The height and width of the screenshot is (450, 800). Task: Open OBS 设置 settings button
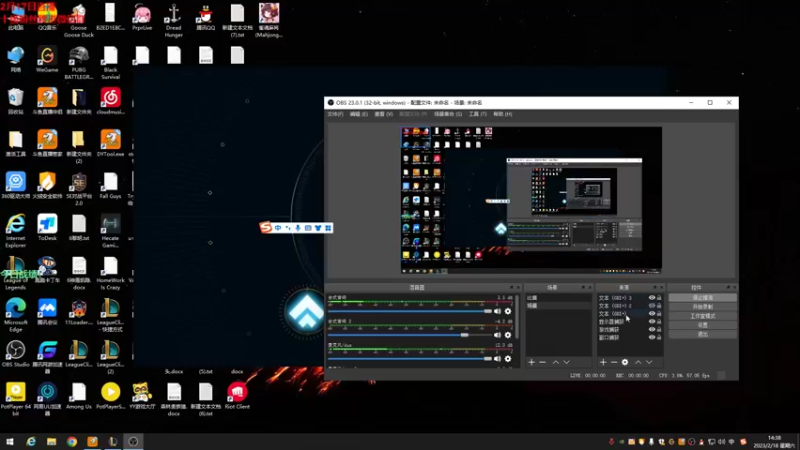click(703, 325)
